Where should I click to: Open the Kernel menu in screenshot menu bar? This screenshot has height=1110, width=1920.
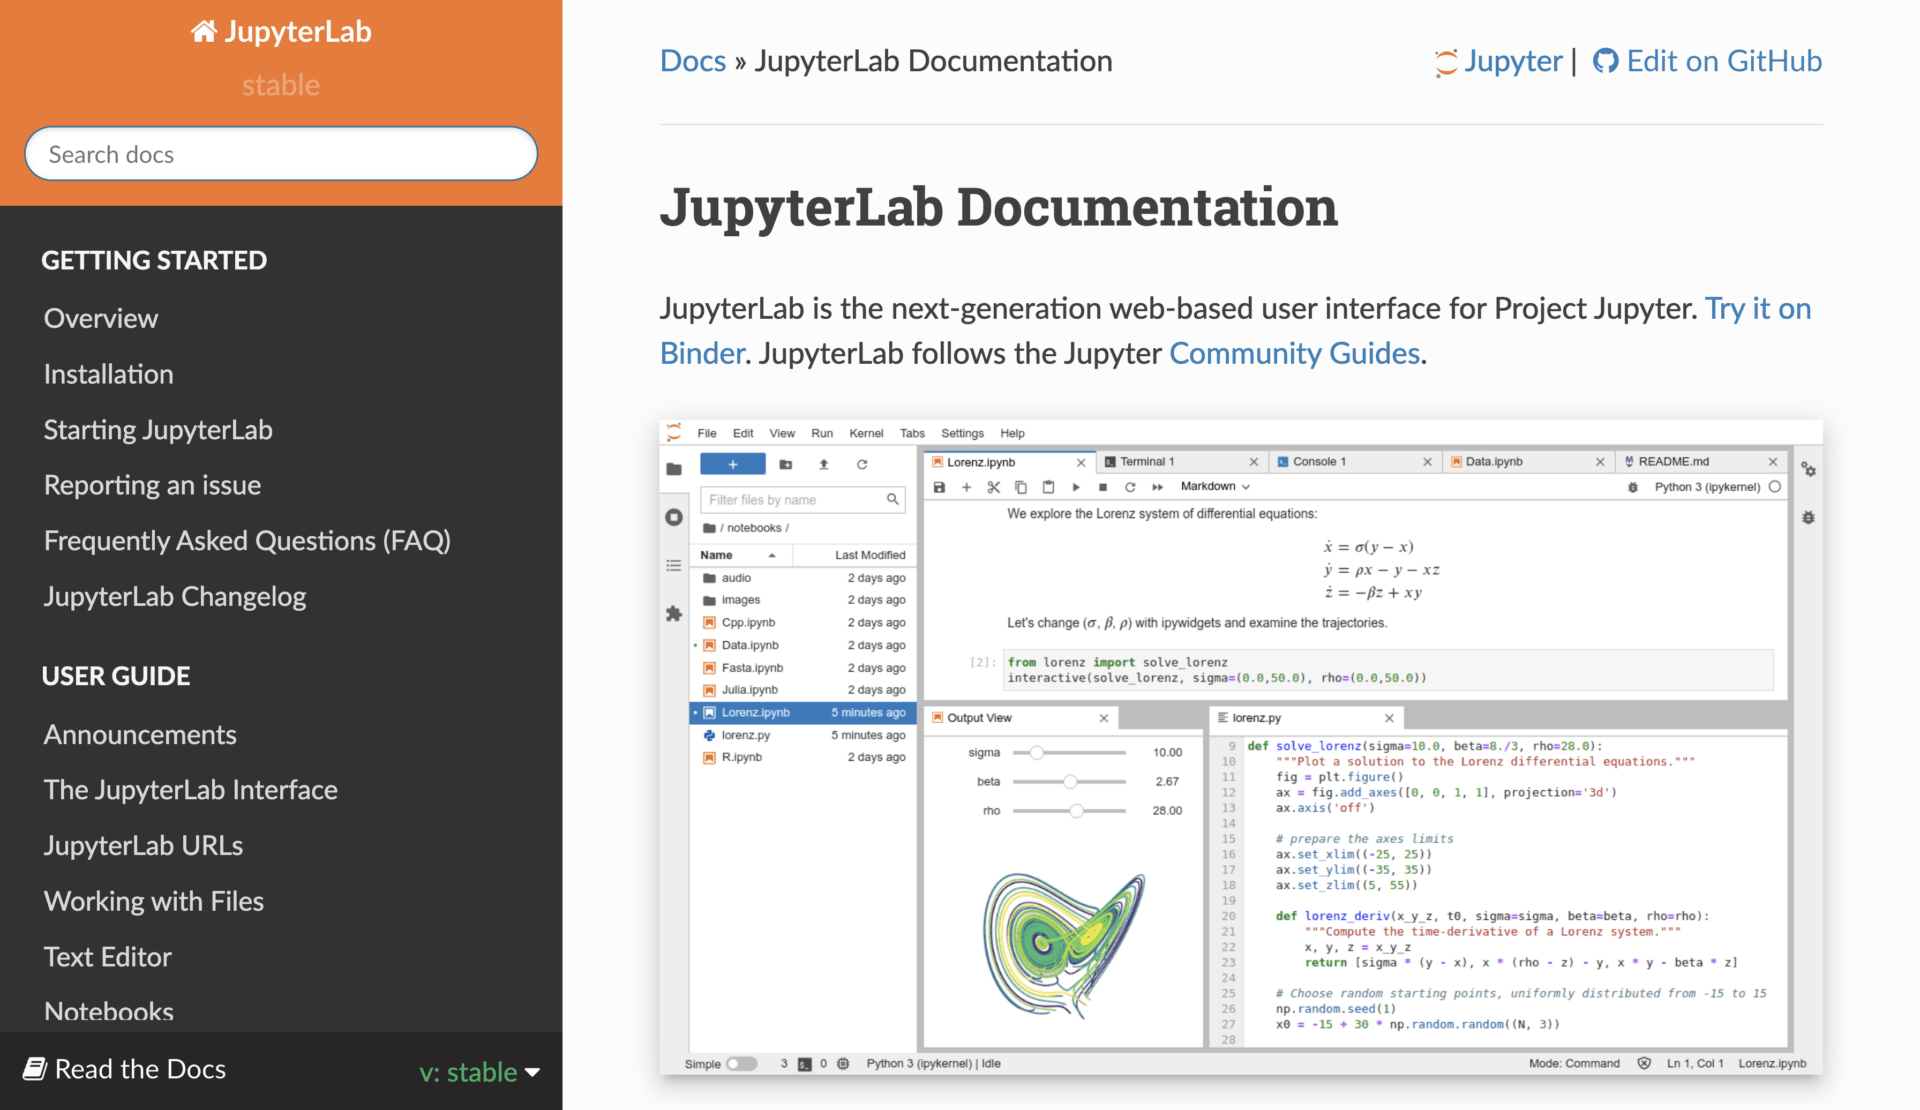[x=865, y=433]
